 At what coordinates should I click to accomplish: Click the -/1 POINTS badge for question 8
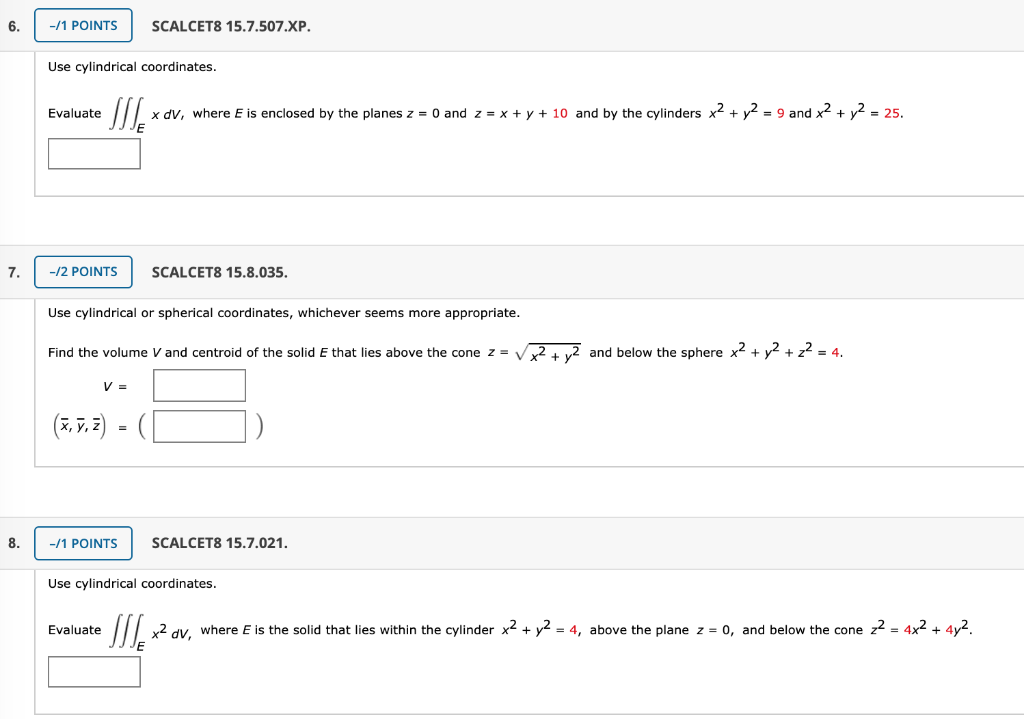[x=83, y=543]
